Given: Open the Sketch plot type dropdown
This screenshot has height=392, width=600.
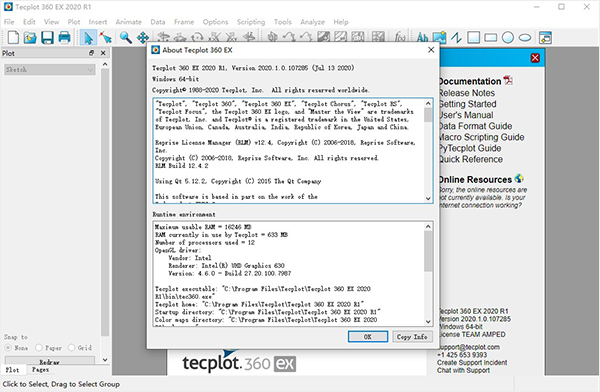Looking at the screenshot, I should coord(50,69).
